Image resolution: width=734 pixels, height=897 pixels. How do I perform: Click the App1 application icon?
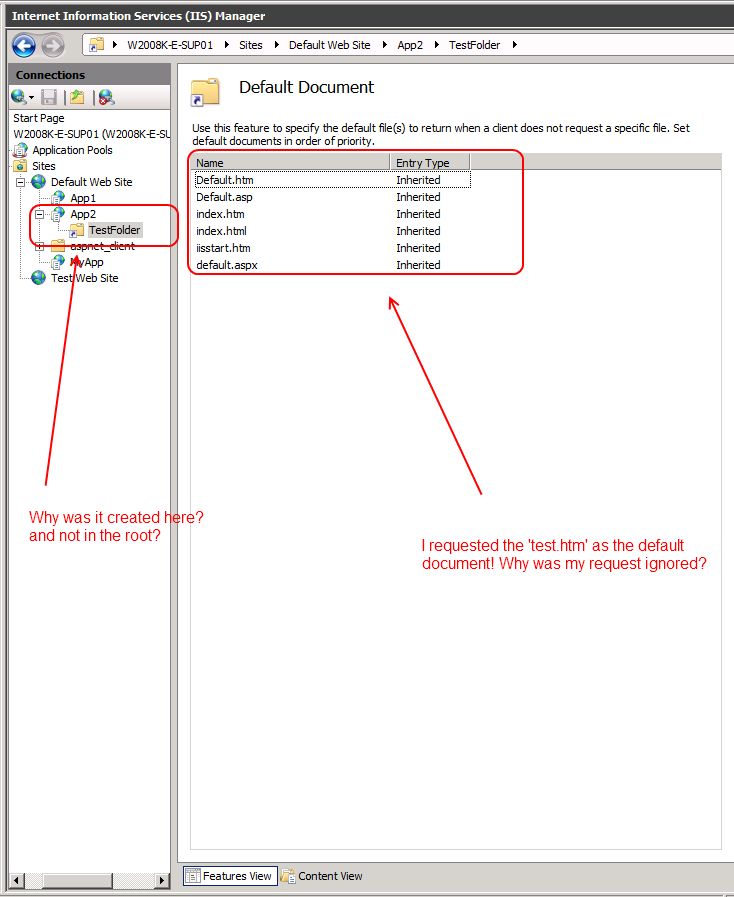tap(58, 198)
